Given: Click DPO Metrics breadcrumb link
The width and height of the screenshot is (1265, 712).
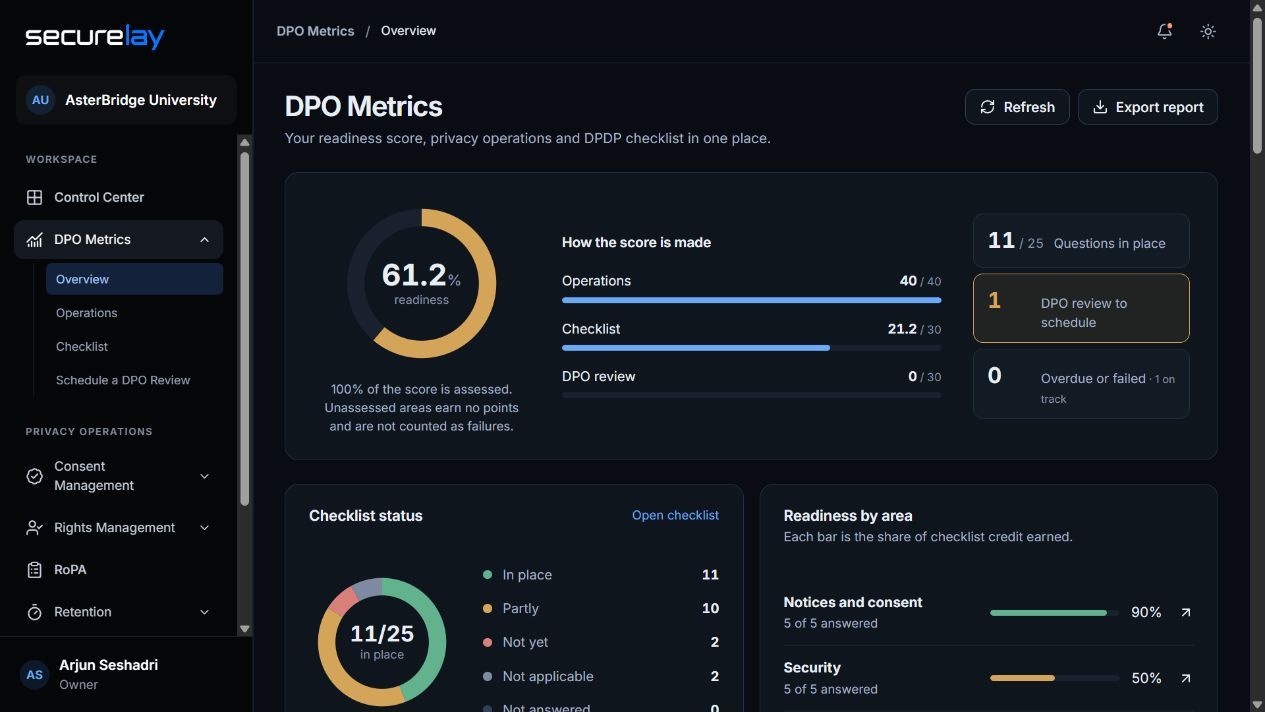Looking at the screenshot, I should pos(315,31).
